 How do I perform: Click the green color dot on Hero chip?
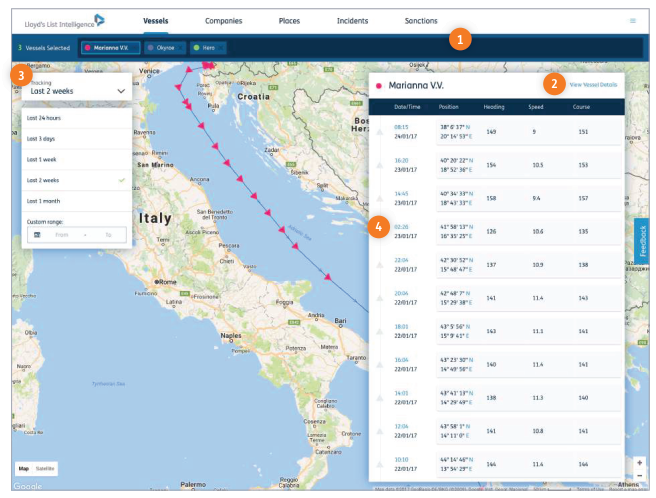coord(196,48)
